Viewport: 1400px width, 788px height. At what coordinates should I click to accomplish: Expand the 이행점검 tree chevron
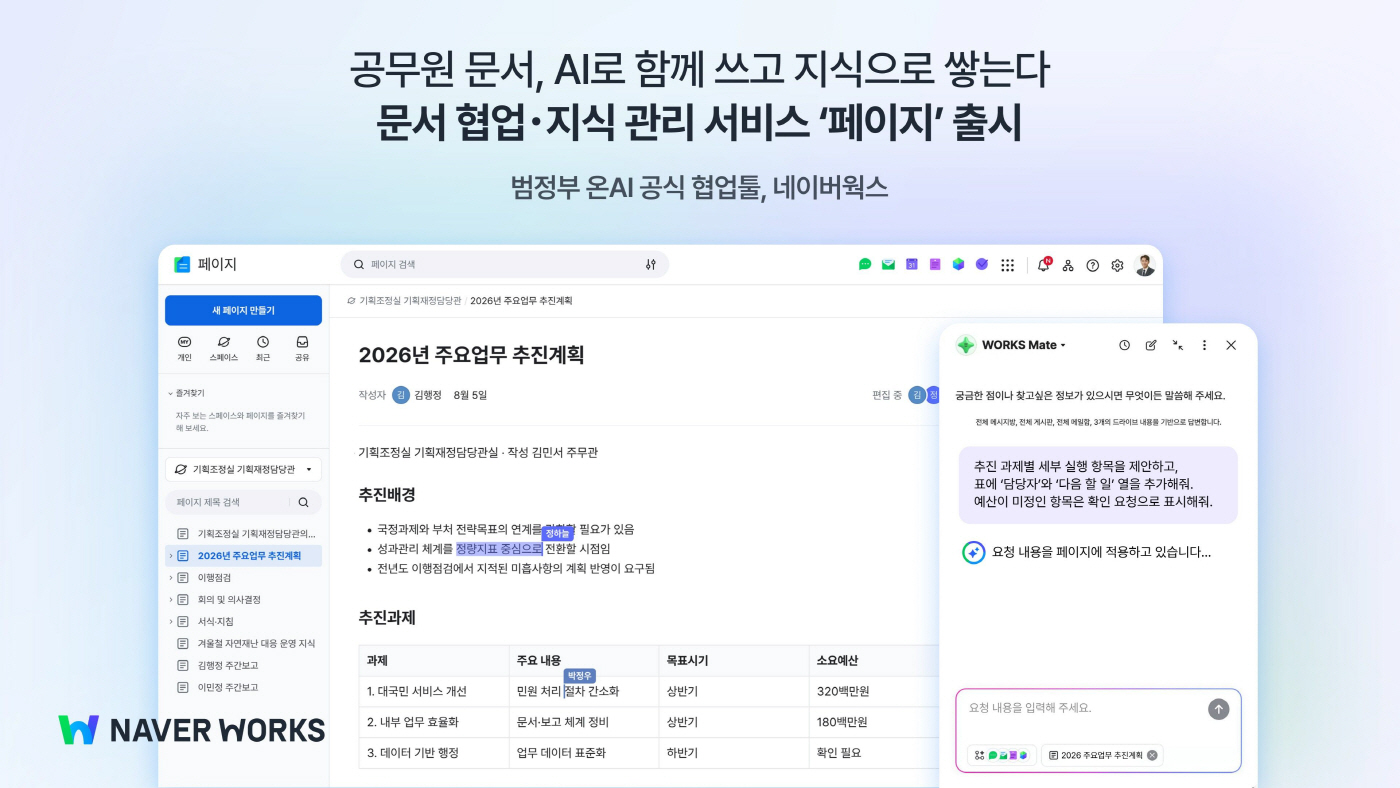point(171,578)
